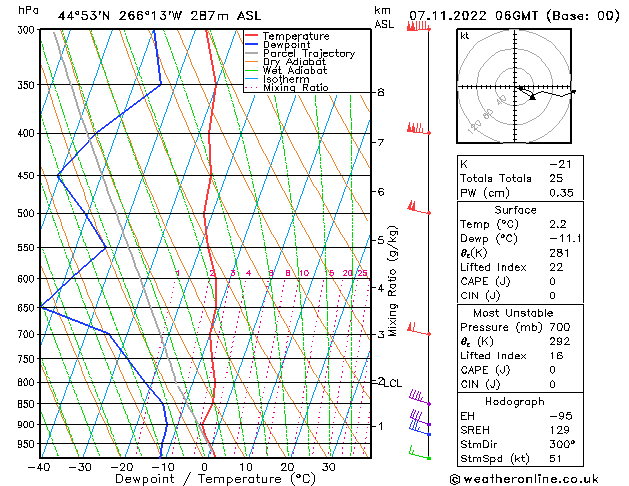The width and height of the screenshot is (629, 486).
Task: Click the hodograph kt unit label
Action: point(465,36)
